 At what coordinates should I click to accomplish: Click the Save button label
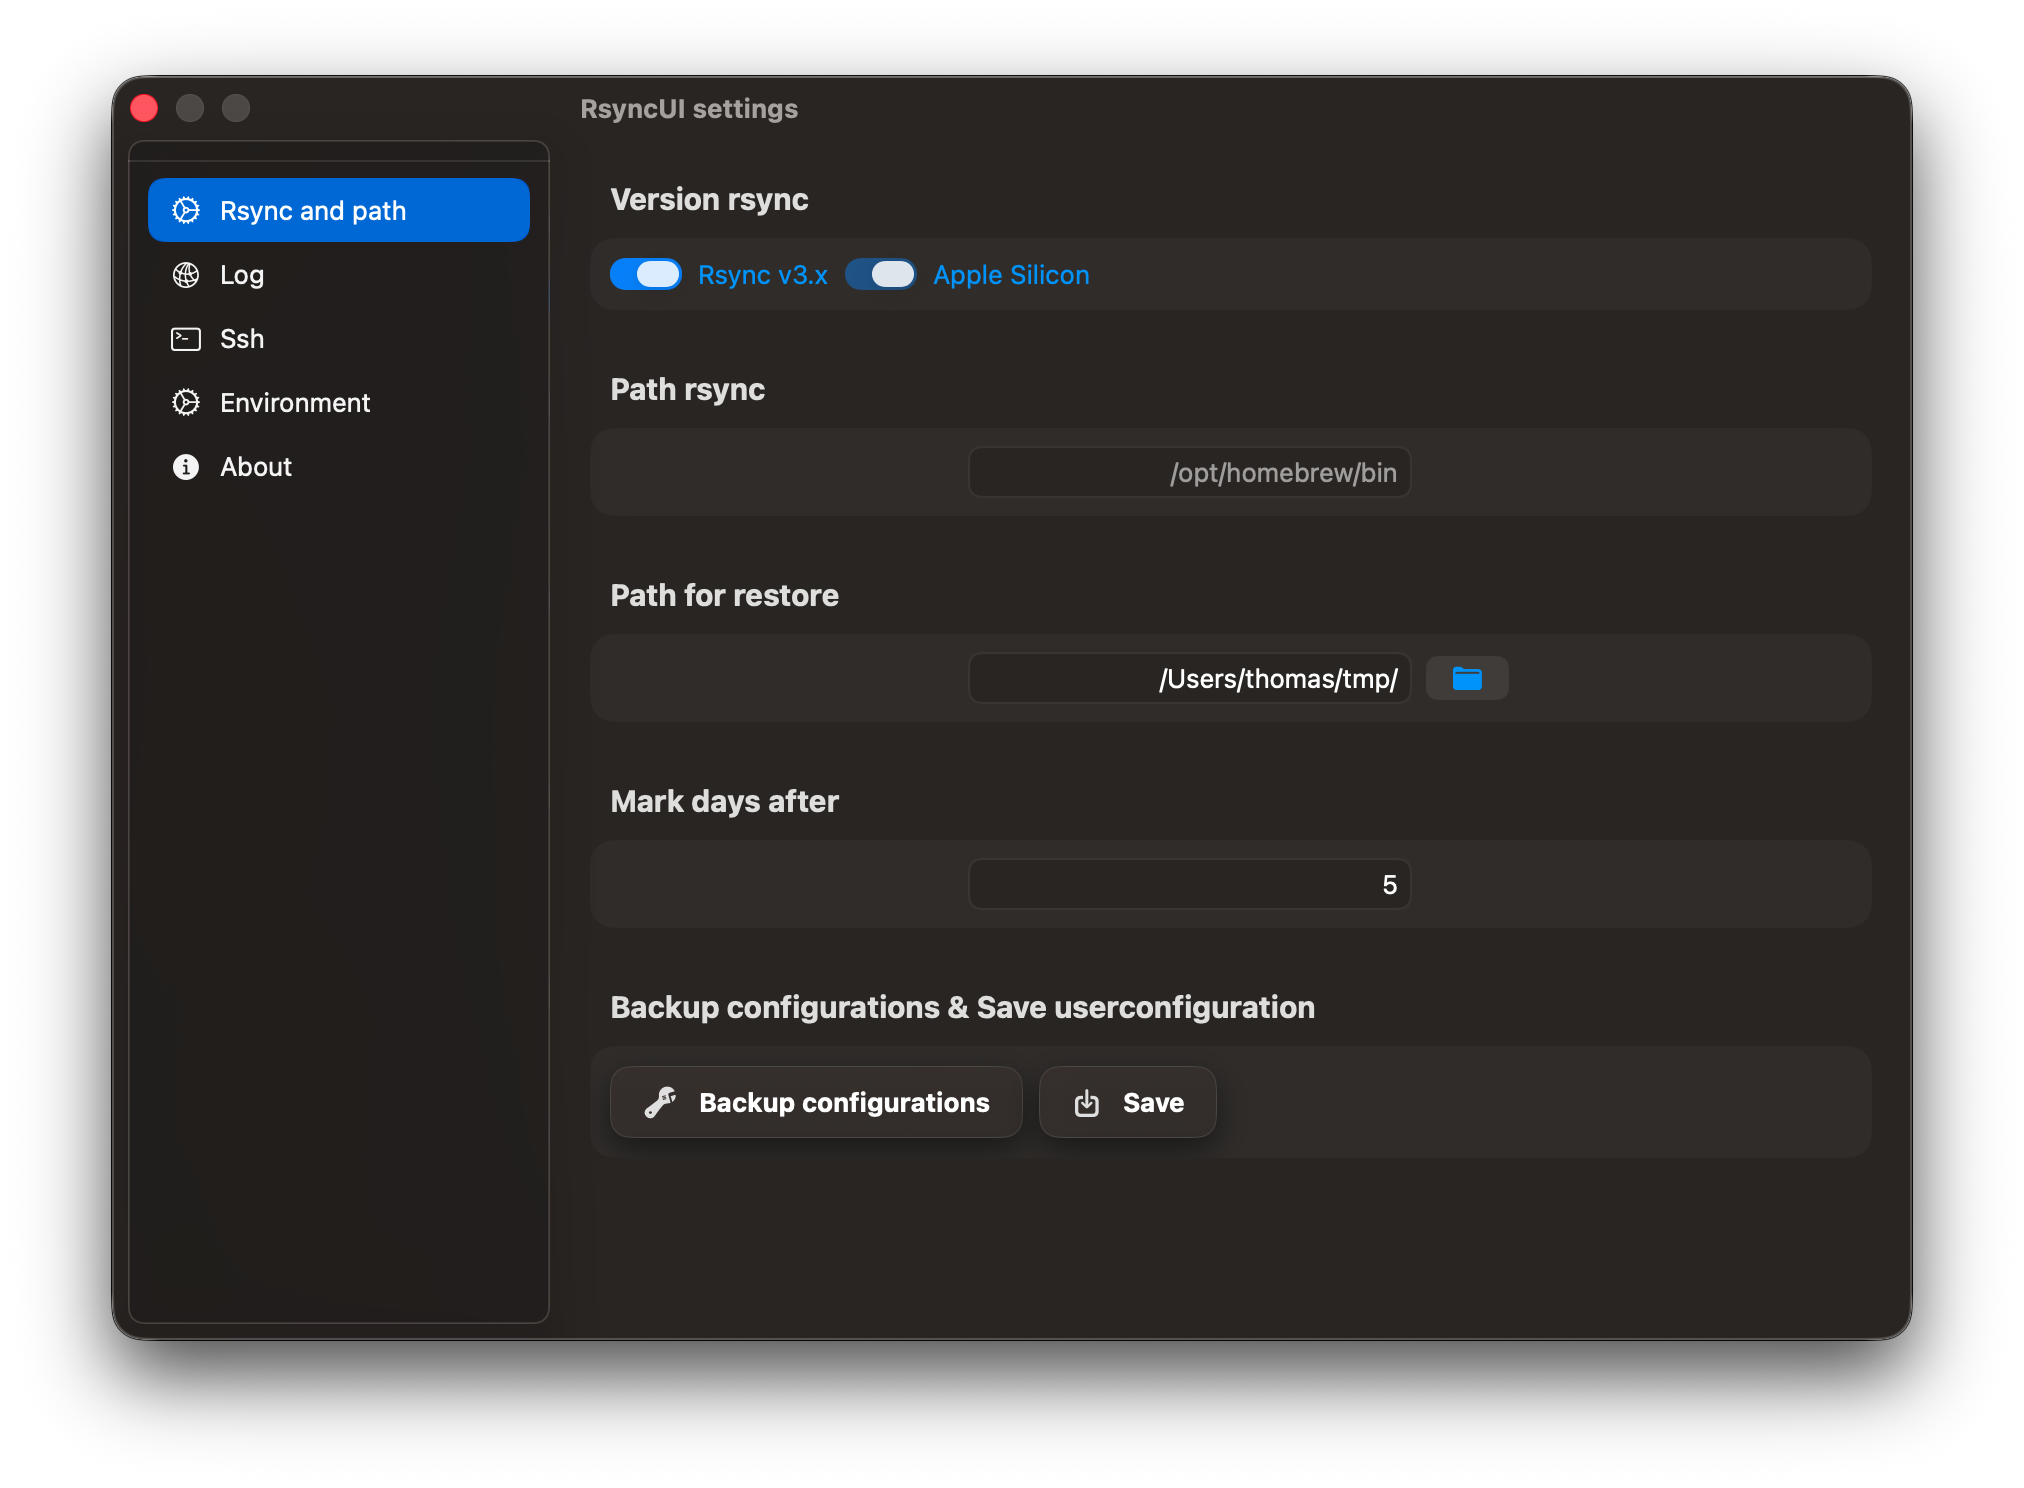(1153, 1103)
